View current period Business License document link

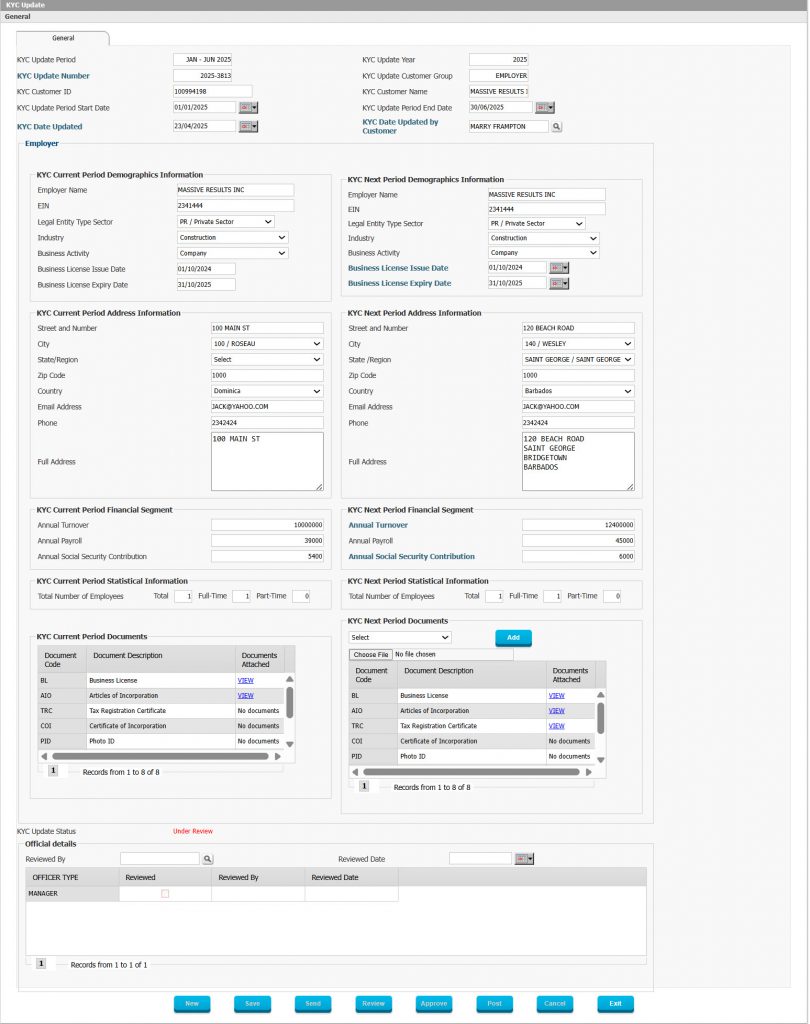point(245,680)
